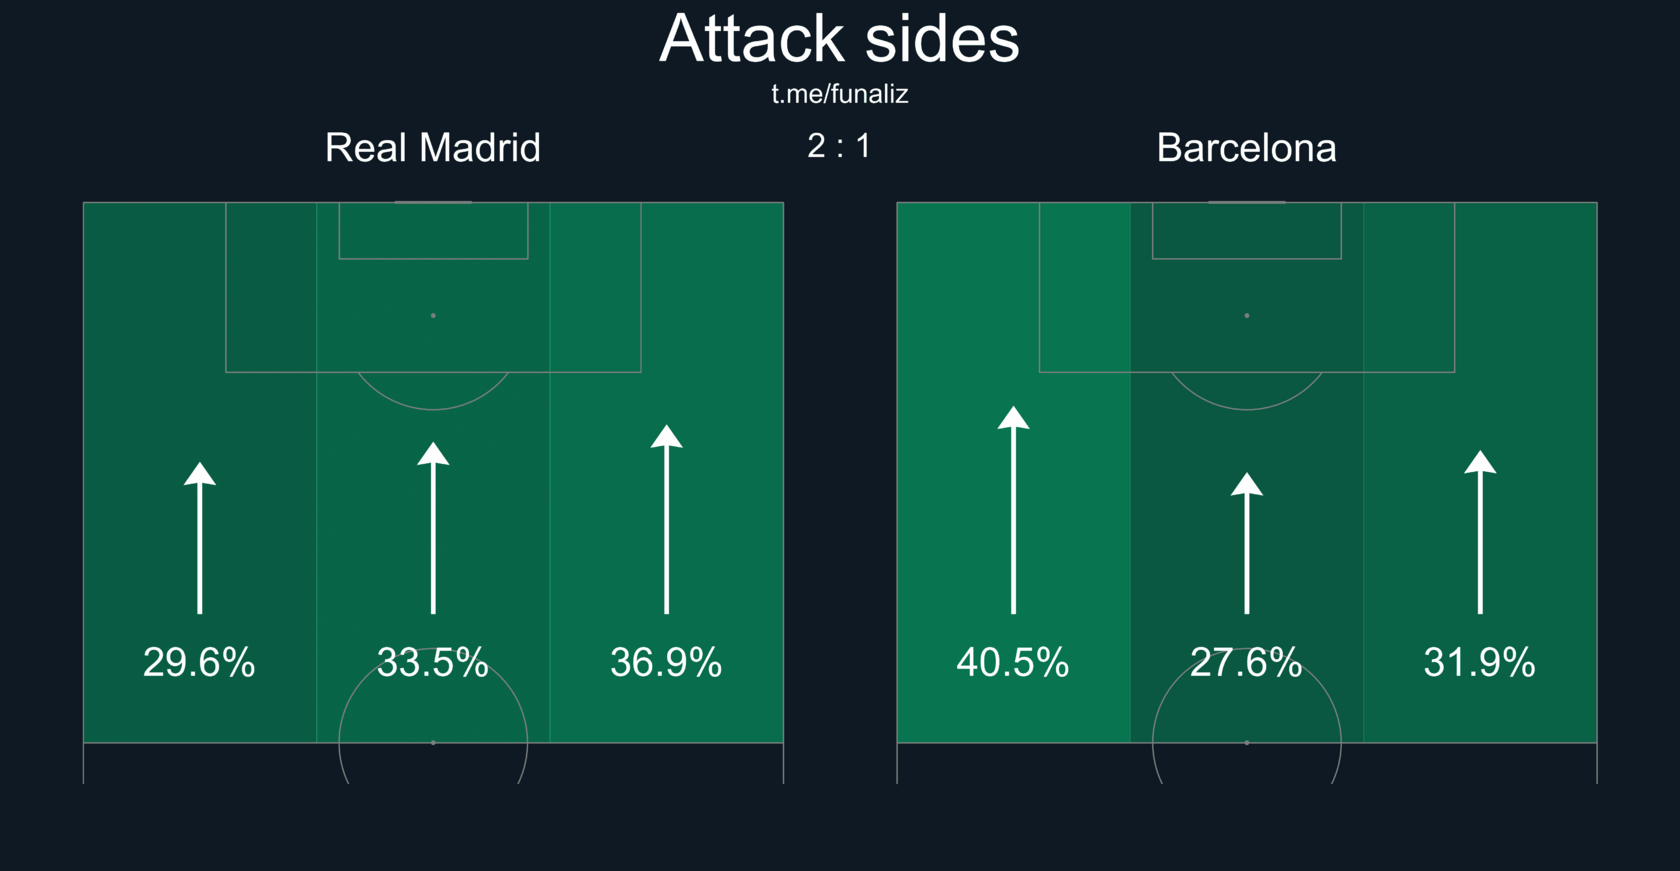The width and height of the screenshot is (1680, 871).
Task: Click the 2 : 1 score
Action: point(839,146)
